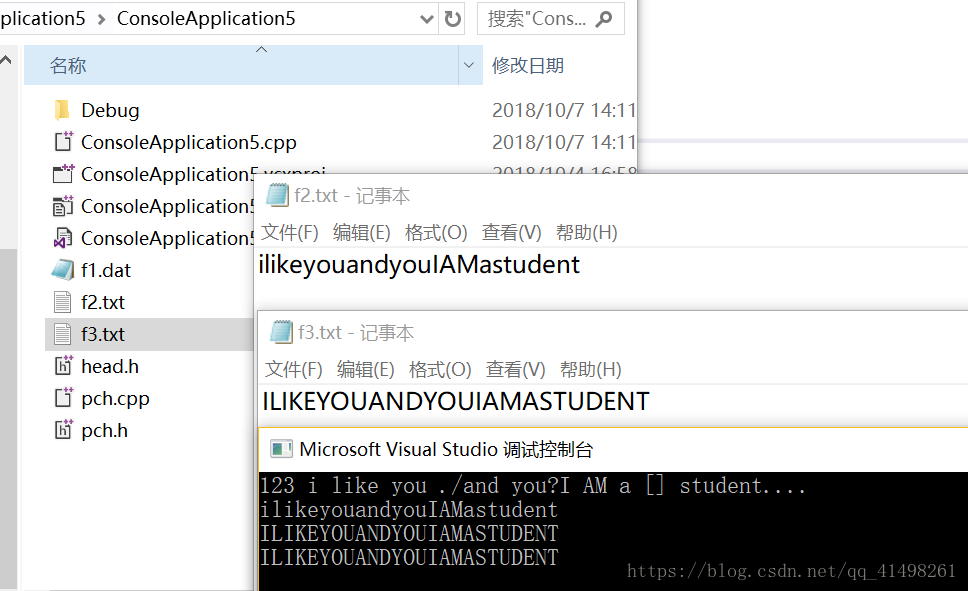The height and width of the screenshot is (591, 968).
Task: Open View menu in f2.txt Notepad
Action: point(512,233)
